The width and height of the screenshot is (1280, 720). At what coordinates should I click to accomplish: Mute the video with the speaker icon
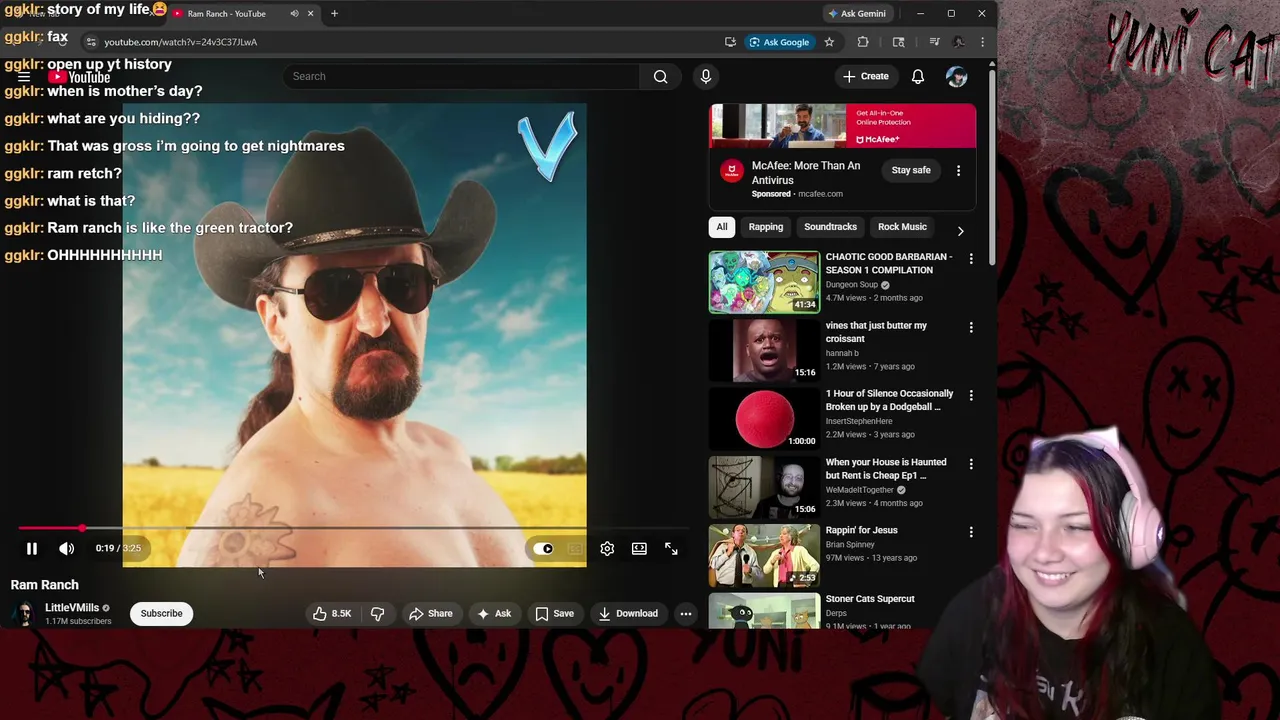67,548
